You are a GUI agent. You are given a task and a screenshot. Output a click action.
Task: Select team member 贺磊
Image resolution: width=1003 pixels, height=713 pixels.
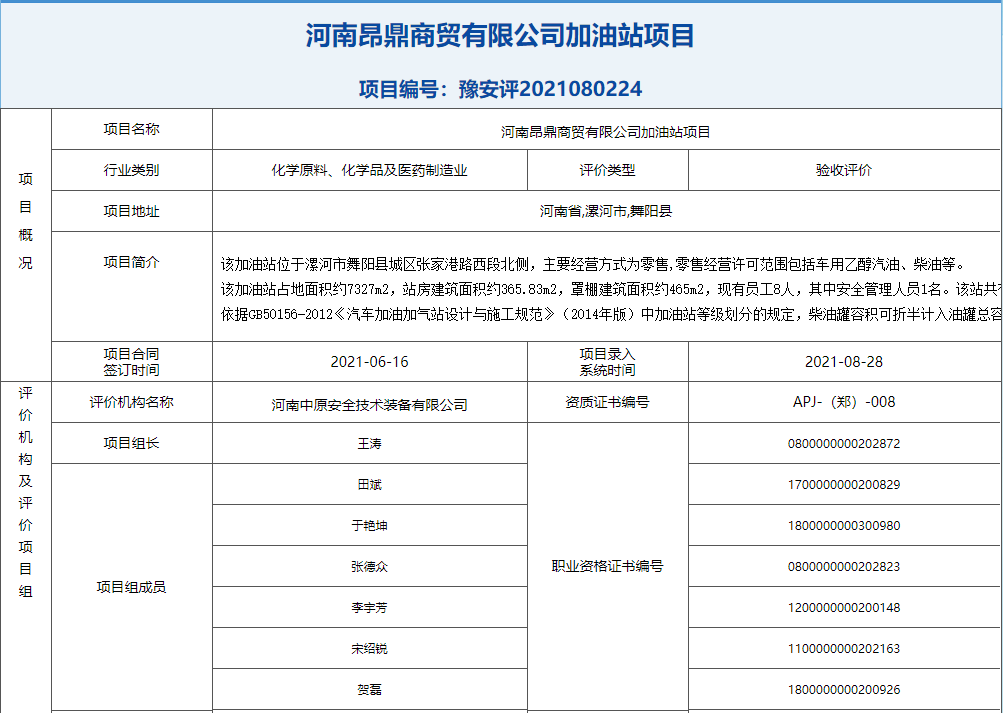click(x=369, y=689)
